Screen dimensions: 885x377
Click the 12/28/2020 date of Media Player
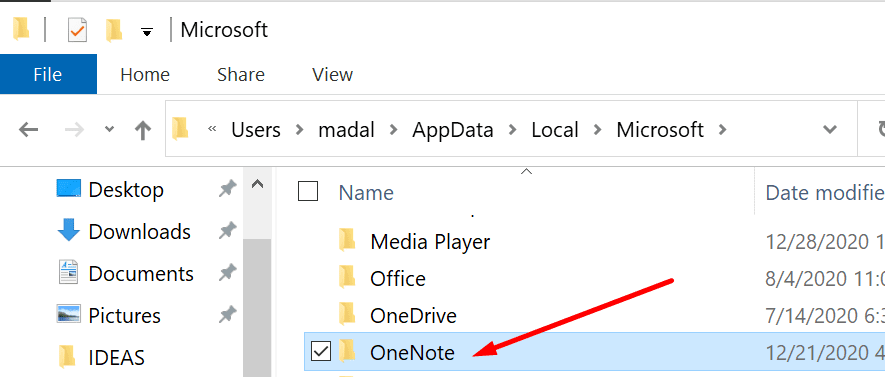(825, 243)
